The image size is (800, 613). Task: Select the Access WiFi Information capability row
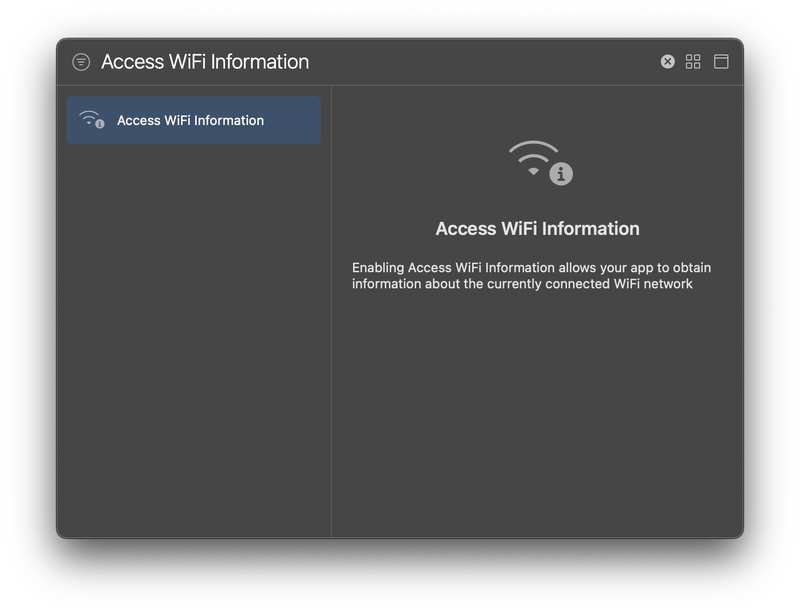(190, 120)
